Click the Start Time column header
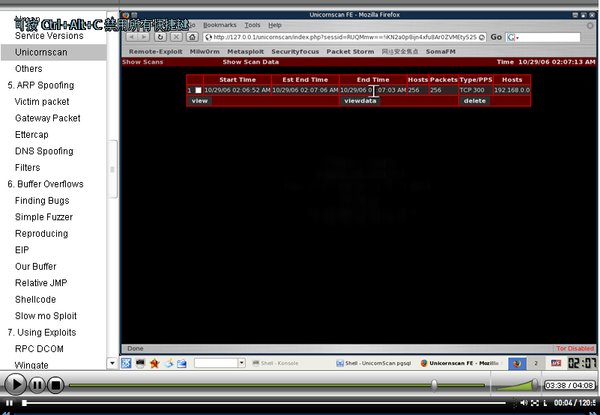 coord(237,80)
